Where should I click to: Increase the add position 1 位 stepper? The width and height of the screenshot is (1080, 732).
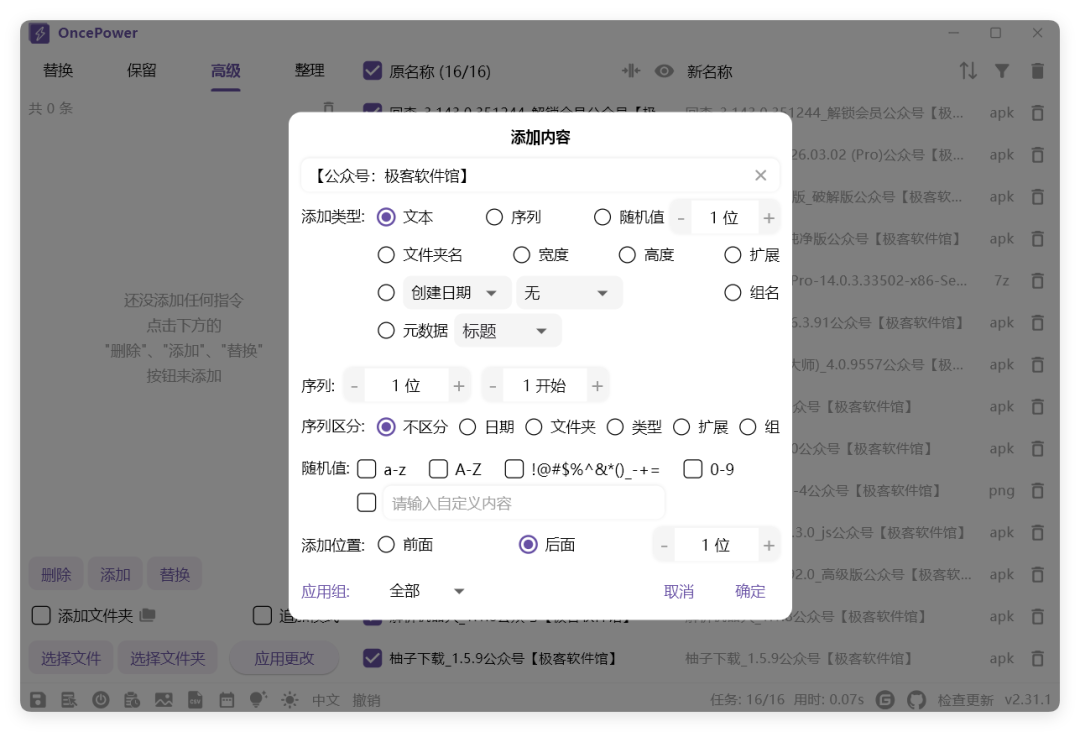click(x=769, y=546)
